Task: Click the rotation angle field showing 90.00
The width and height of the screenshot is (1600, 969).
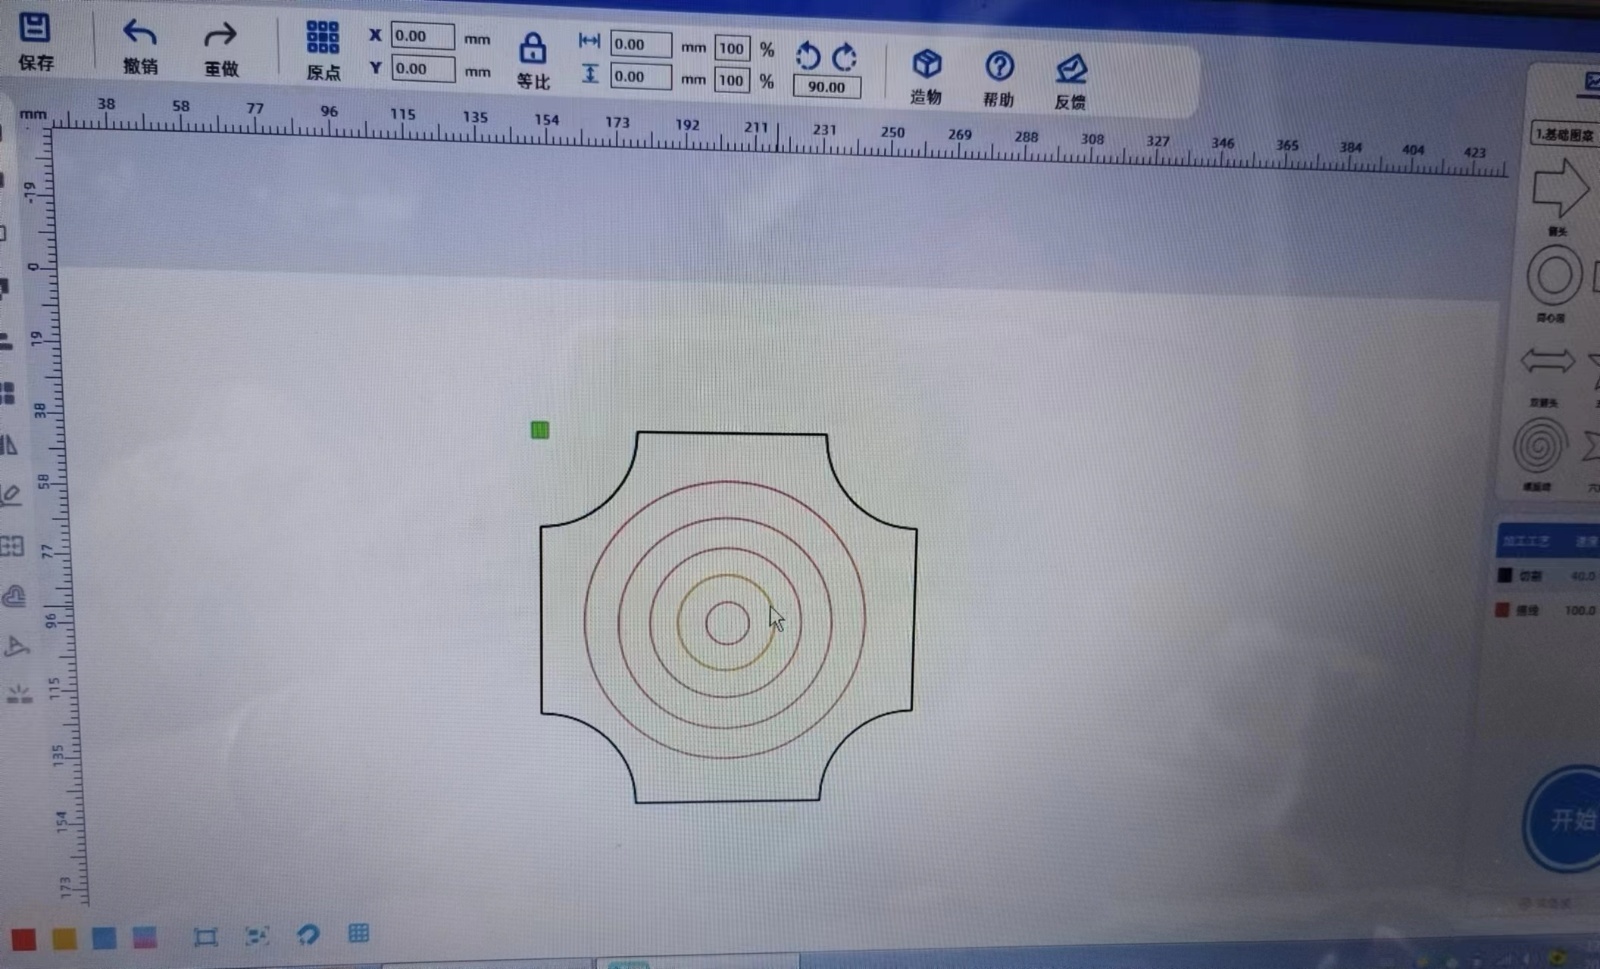Action: (x=826, y=87)
